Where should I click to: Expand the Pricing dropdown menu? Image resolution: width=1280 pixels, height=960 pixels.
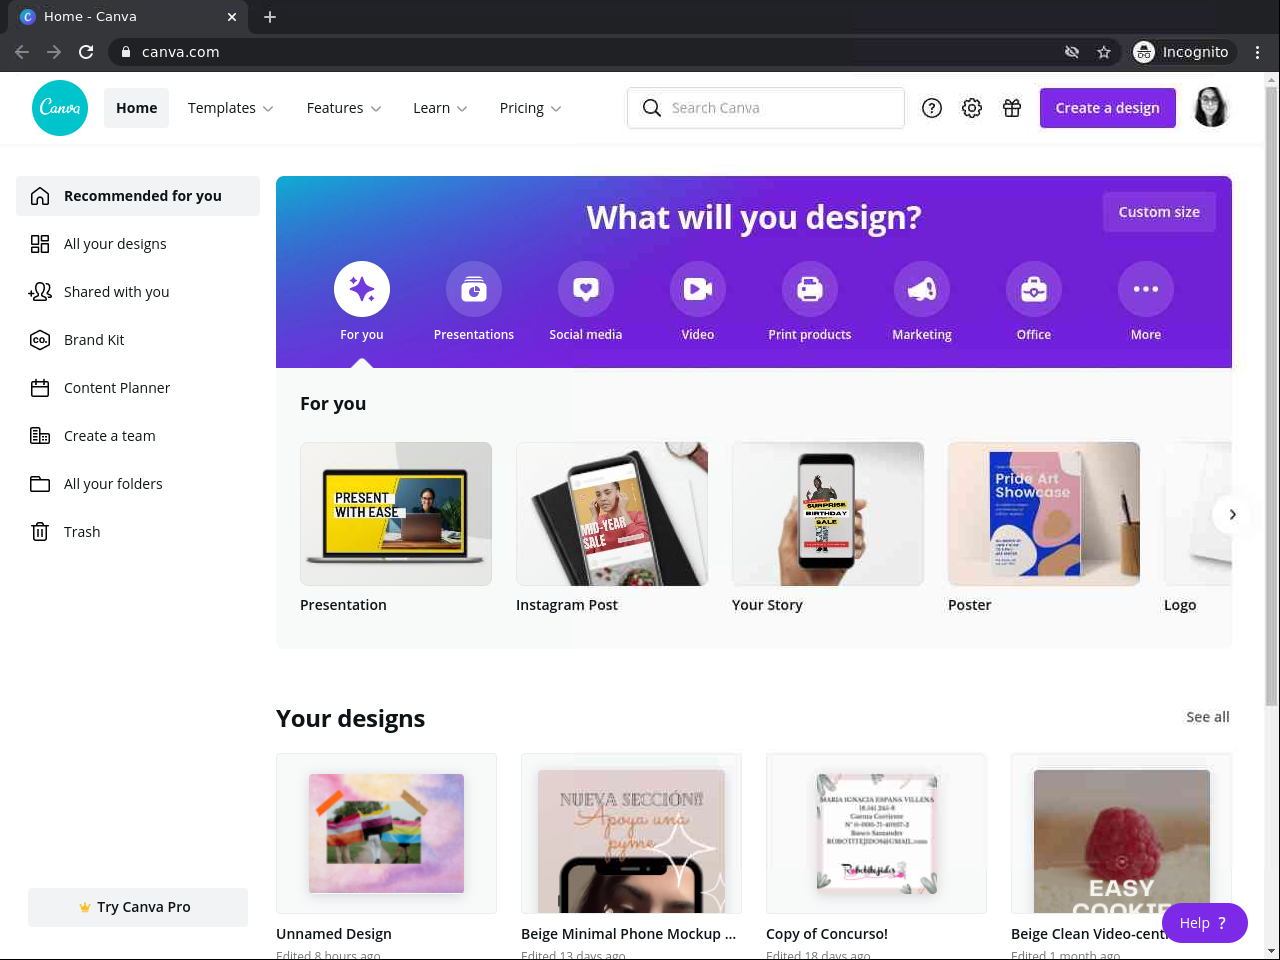(530, 108)
